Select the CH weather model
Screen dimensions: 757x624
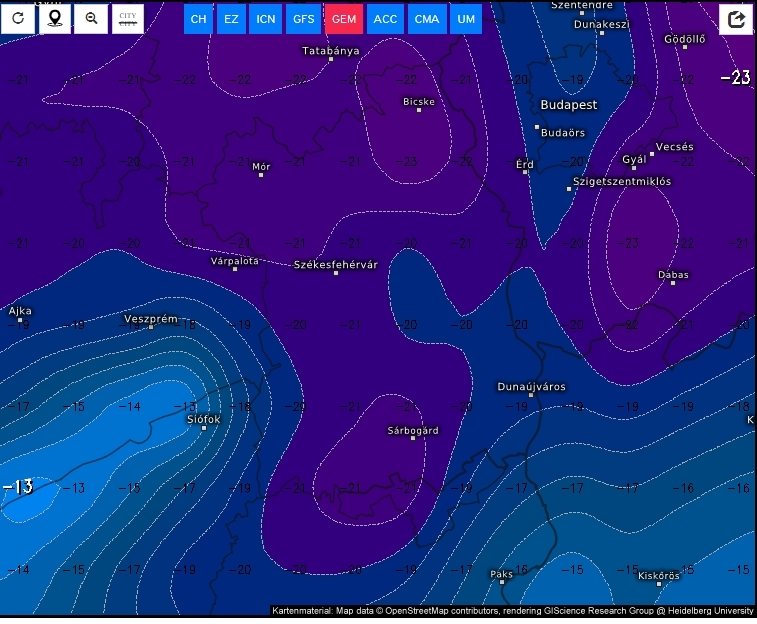tap(199, 19)
